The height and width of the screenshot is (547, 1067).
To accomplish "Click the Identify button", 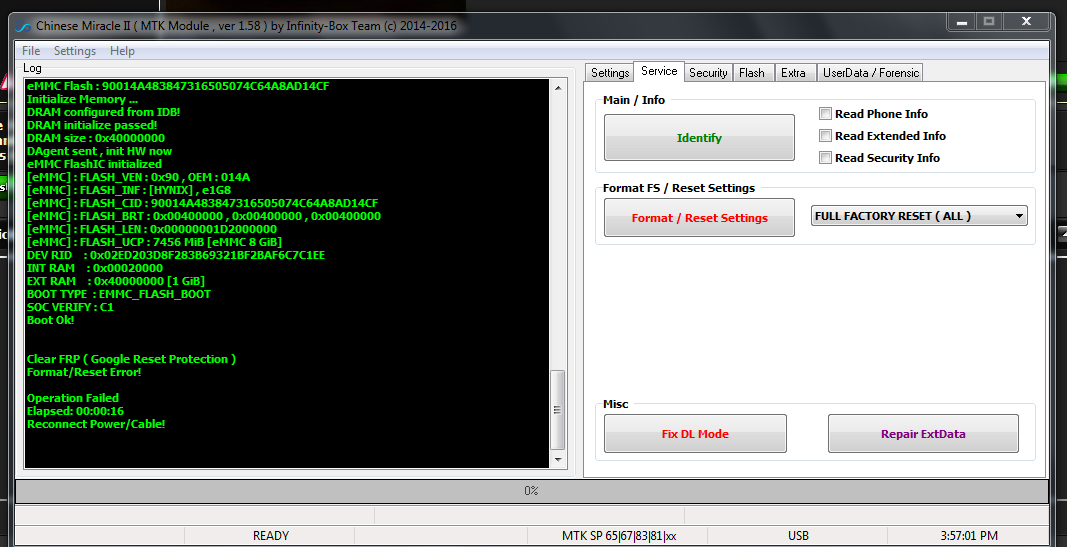I will 699,137.
